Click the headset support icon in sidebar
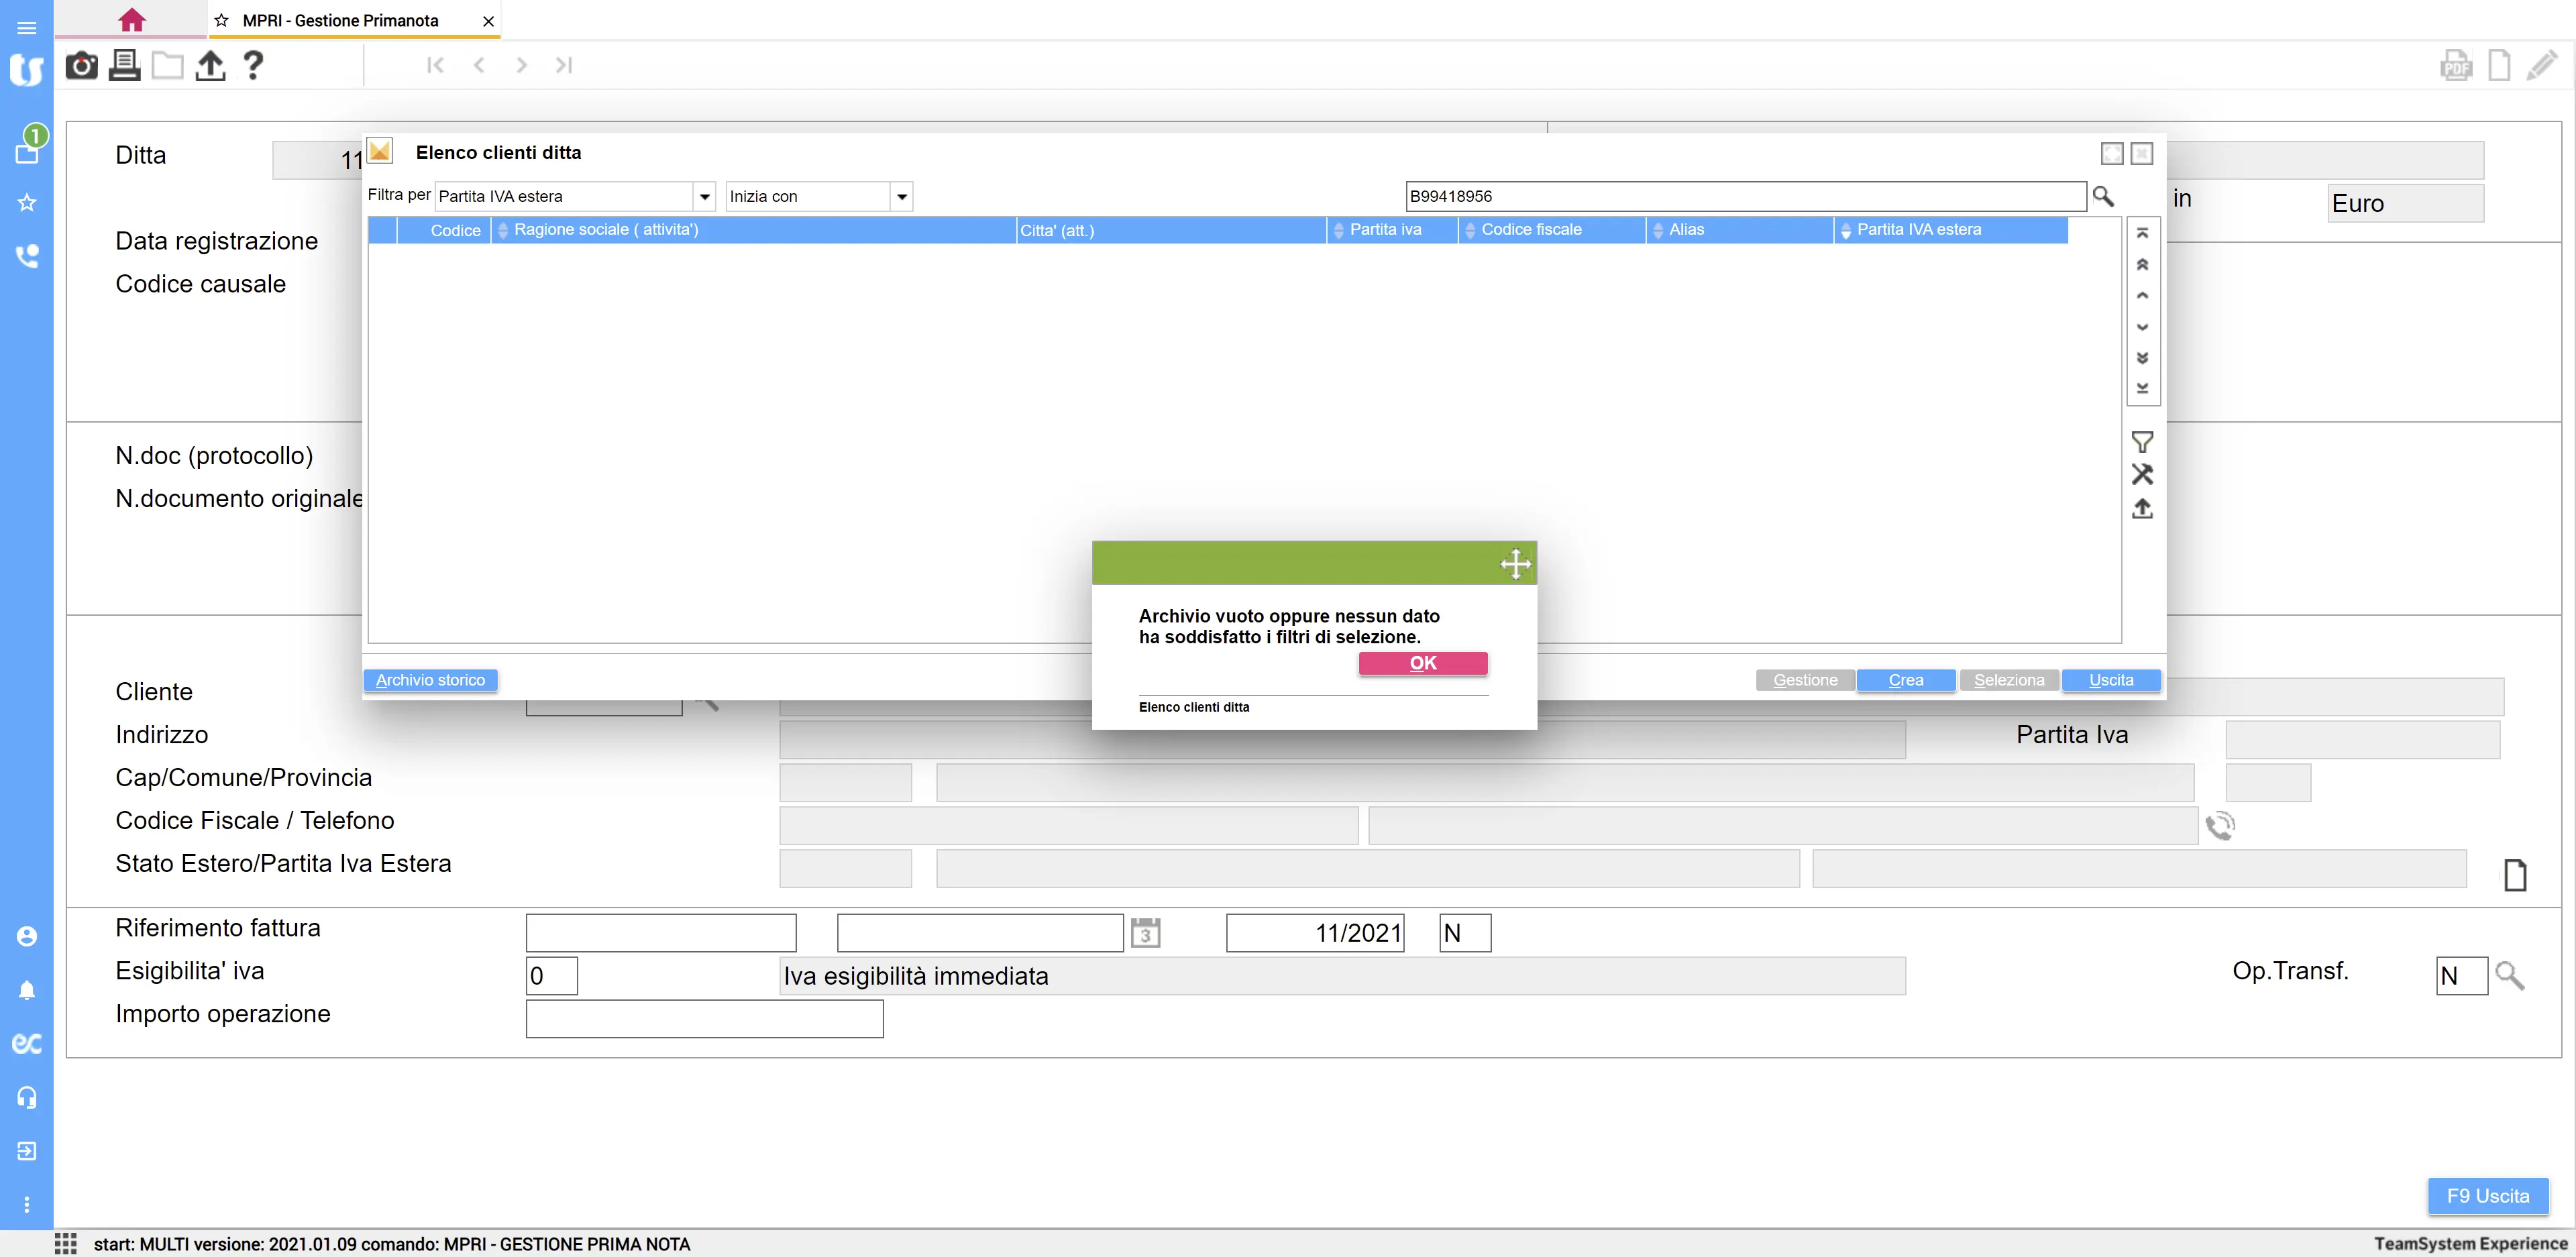 pos(27,1097)
